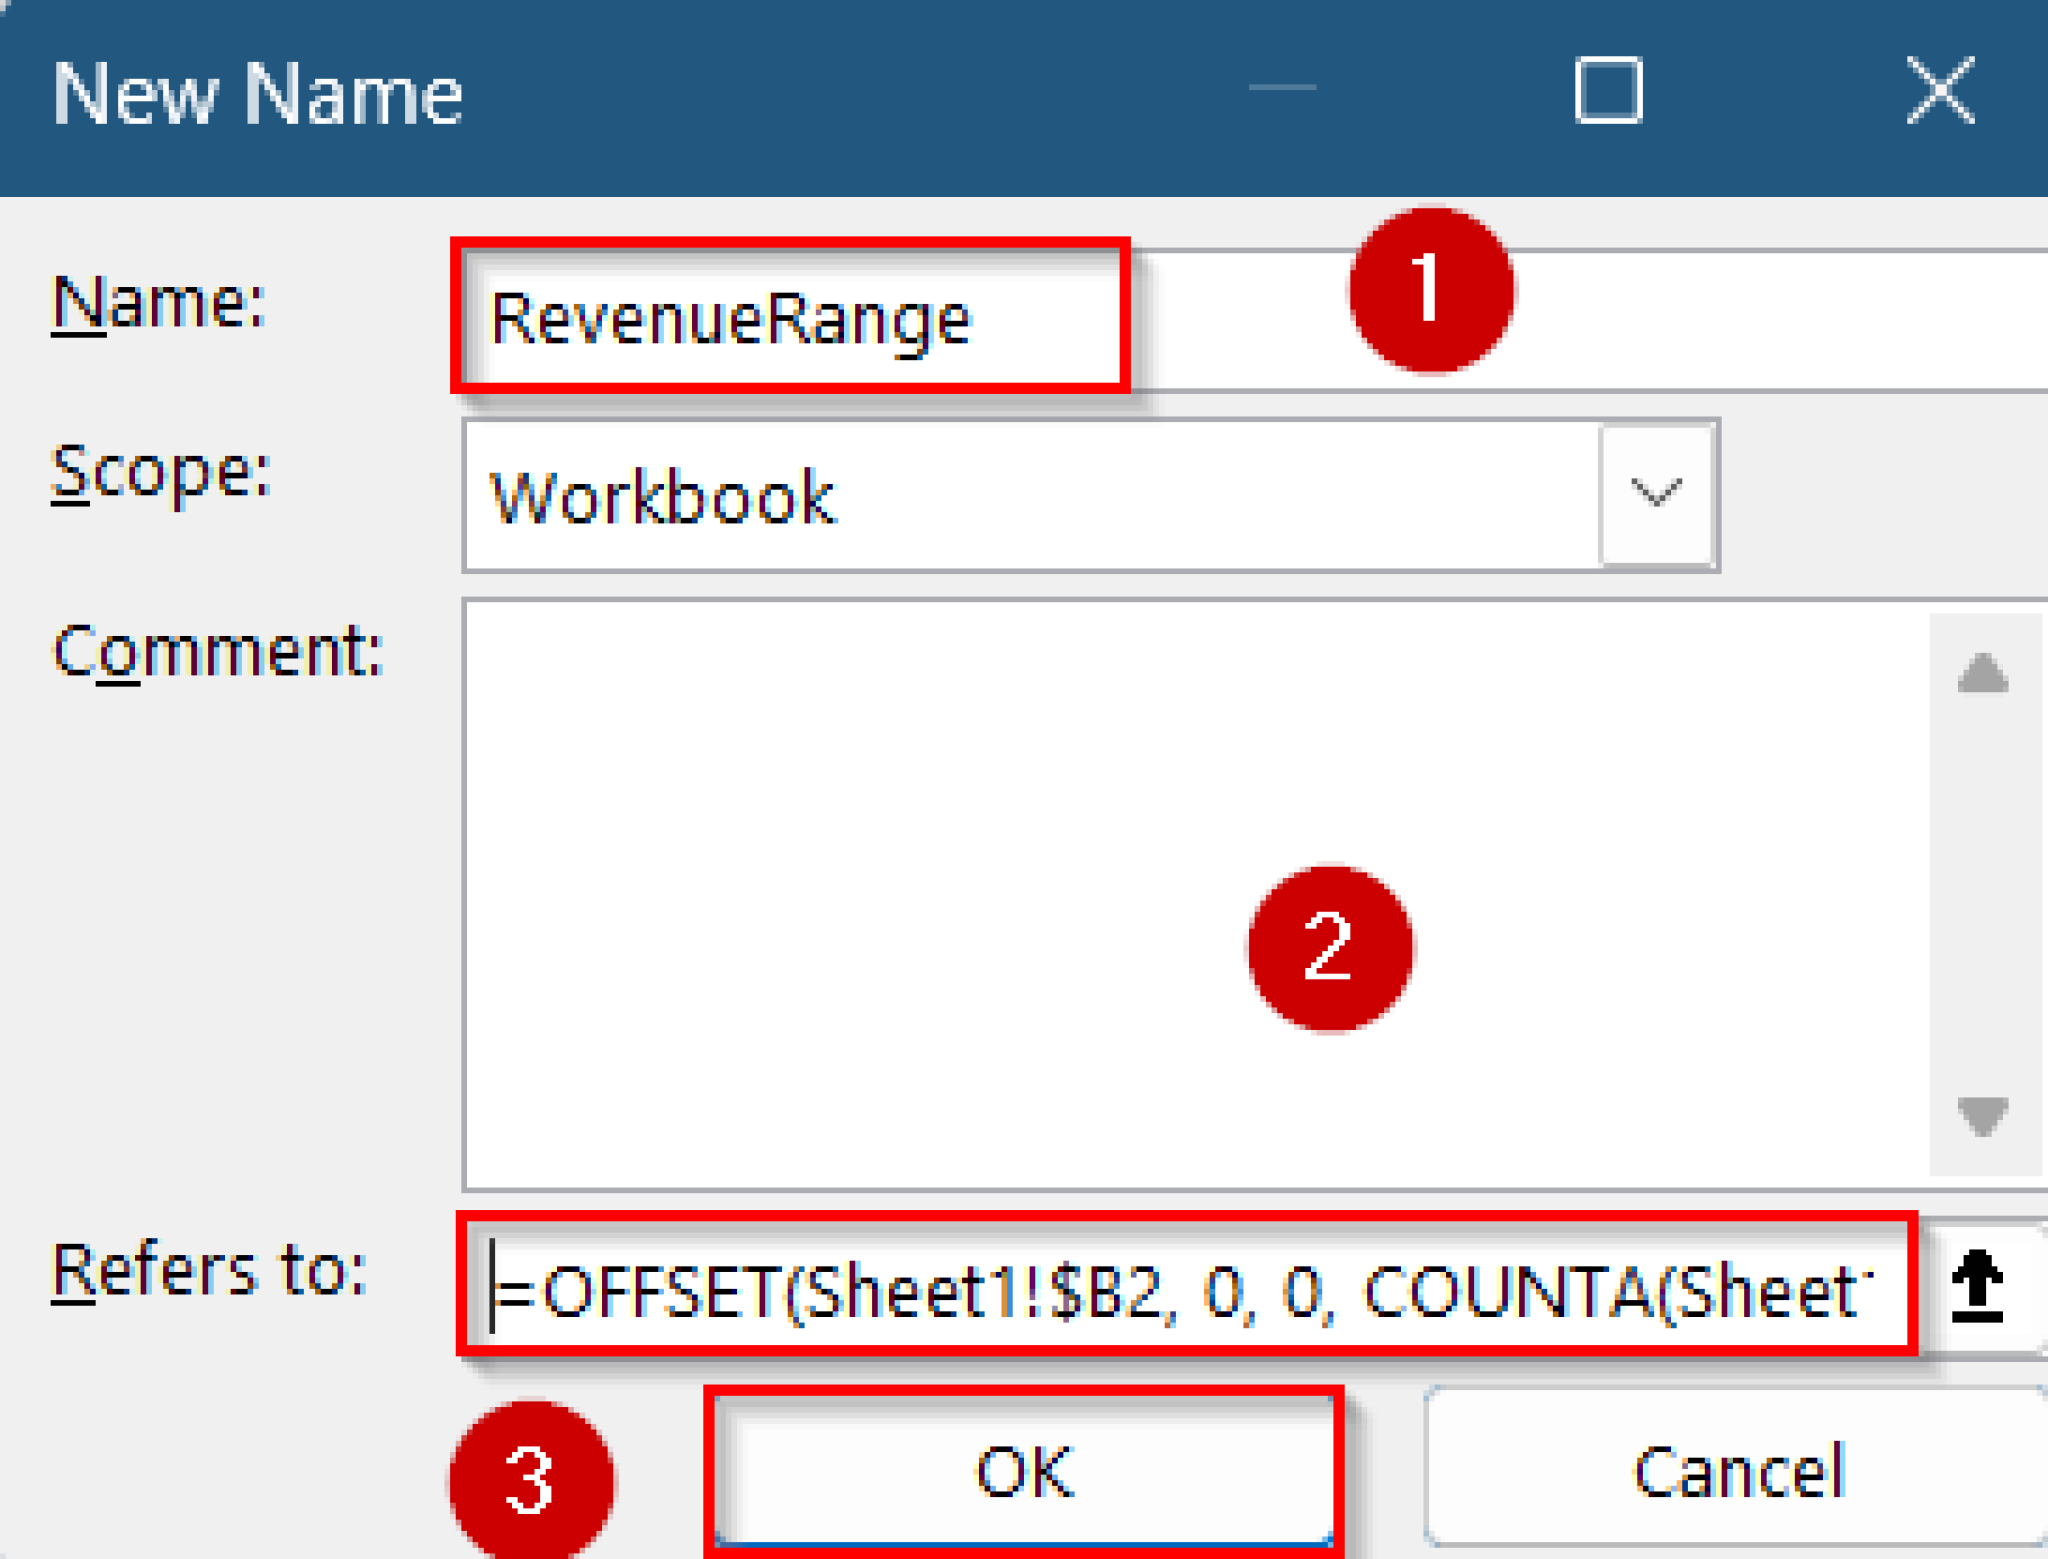
Task: Click the OK button
Action: click(1024, 1470)
